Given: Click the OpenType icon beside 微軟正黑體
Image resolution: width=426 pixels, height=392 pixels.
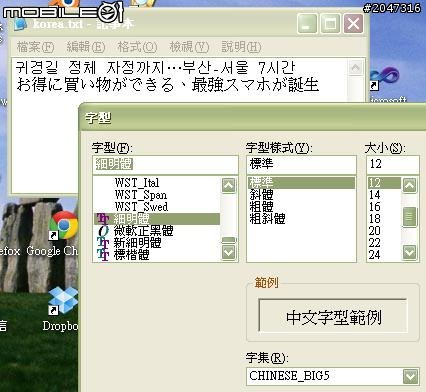Looking at the screenshot, I should coord(103,231).
